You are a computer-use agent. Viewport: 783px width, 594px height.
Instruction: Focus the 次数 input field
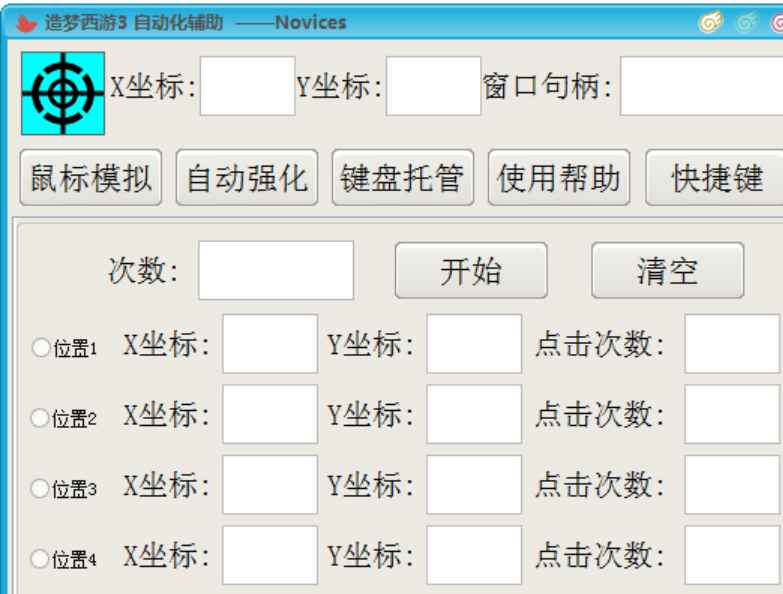[x=276, y=270]
